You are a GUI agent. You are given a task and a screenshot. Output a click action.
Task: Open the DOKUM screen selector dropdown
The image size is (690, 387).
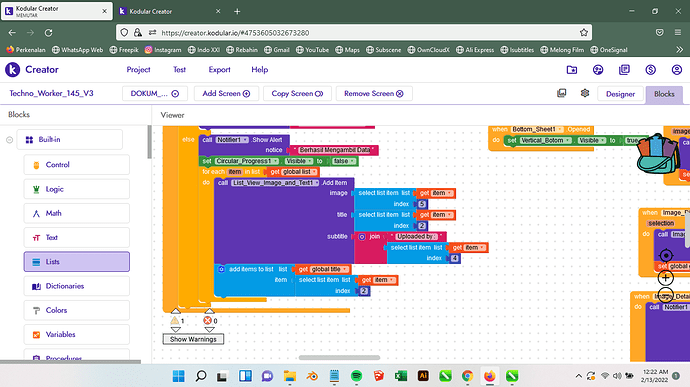click(154, 93)
